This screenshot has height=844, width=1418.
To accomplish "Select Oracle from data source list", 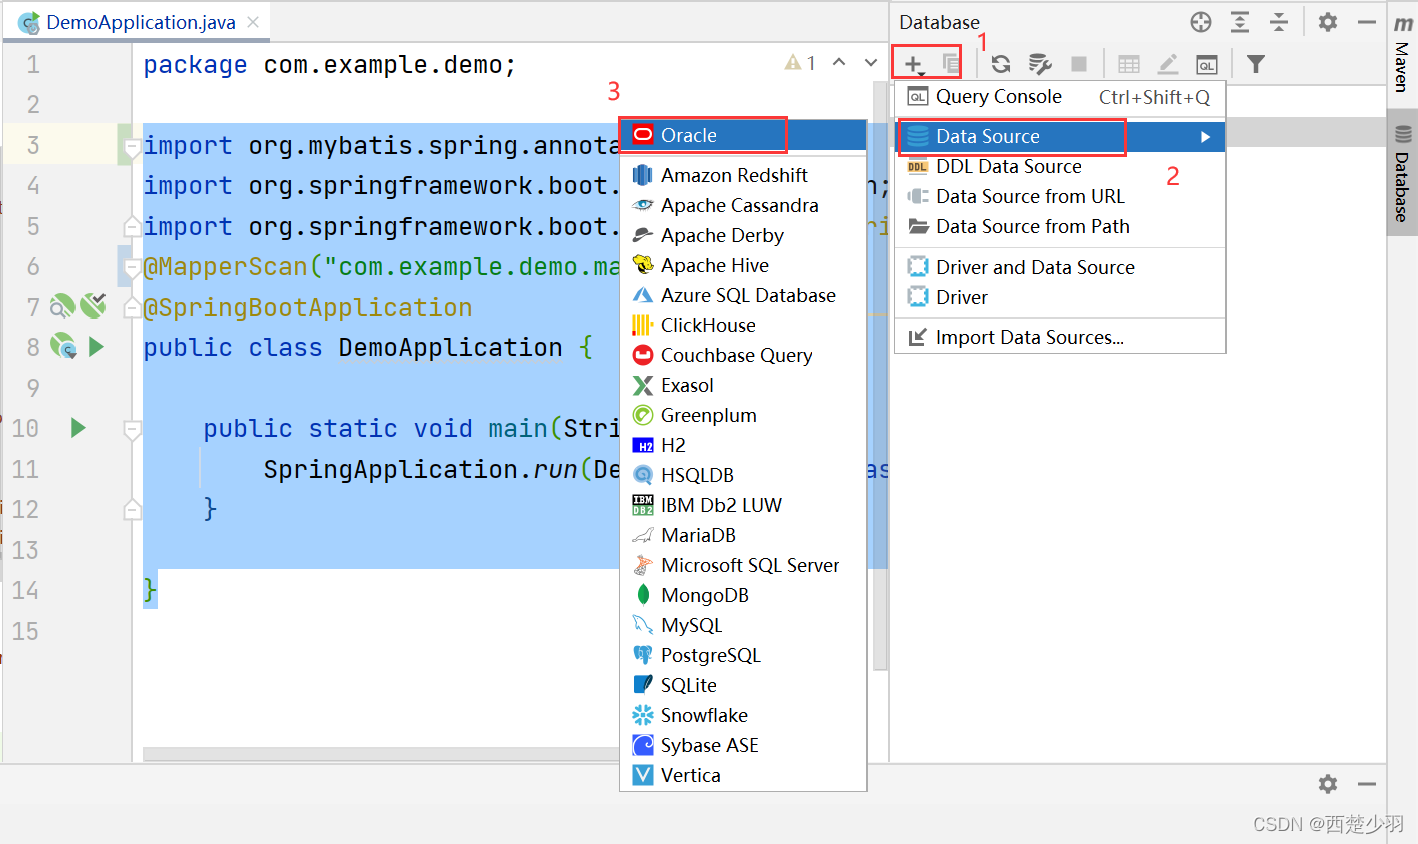I will coord(743,135).
